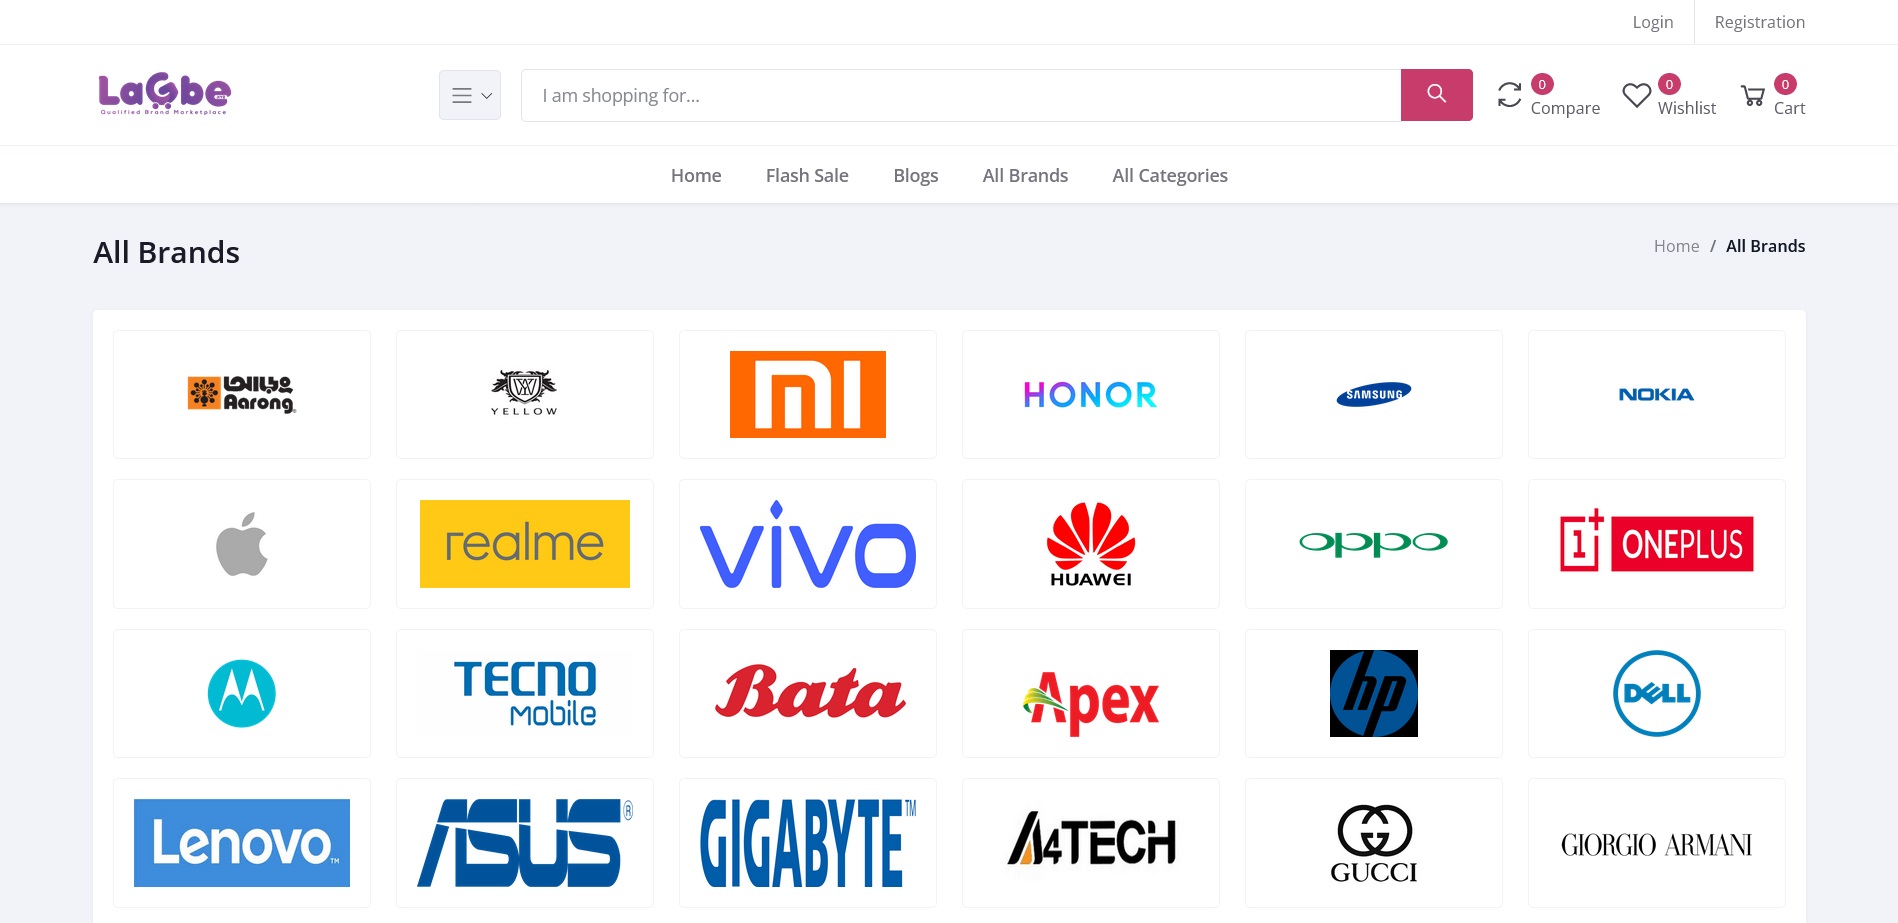Select the Xiaomi Mi brand tile
Screen dimensions: 1898x923
[x=808, y=394]
